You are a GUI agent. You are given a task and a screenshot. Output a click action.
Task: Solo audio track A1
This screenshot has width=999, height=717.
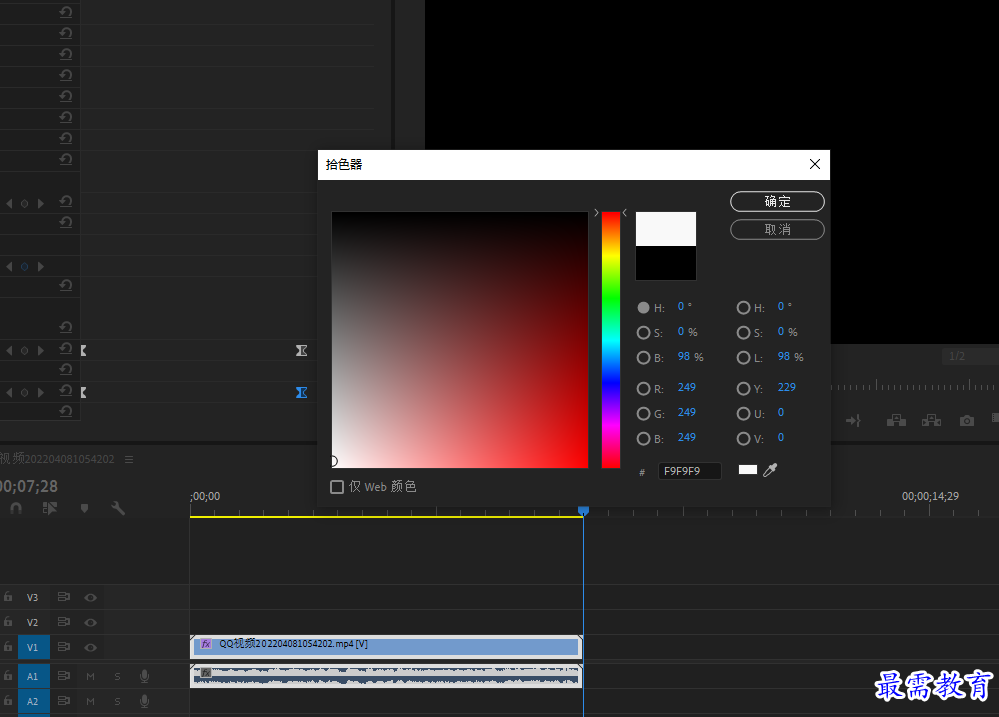click(x=117, y=676)
